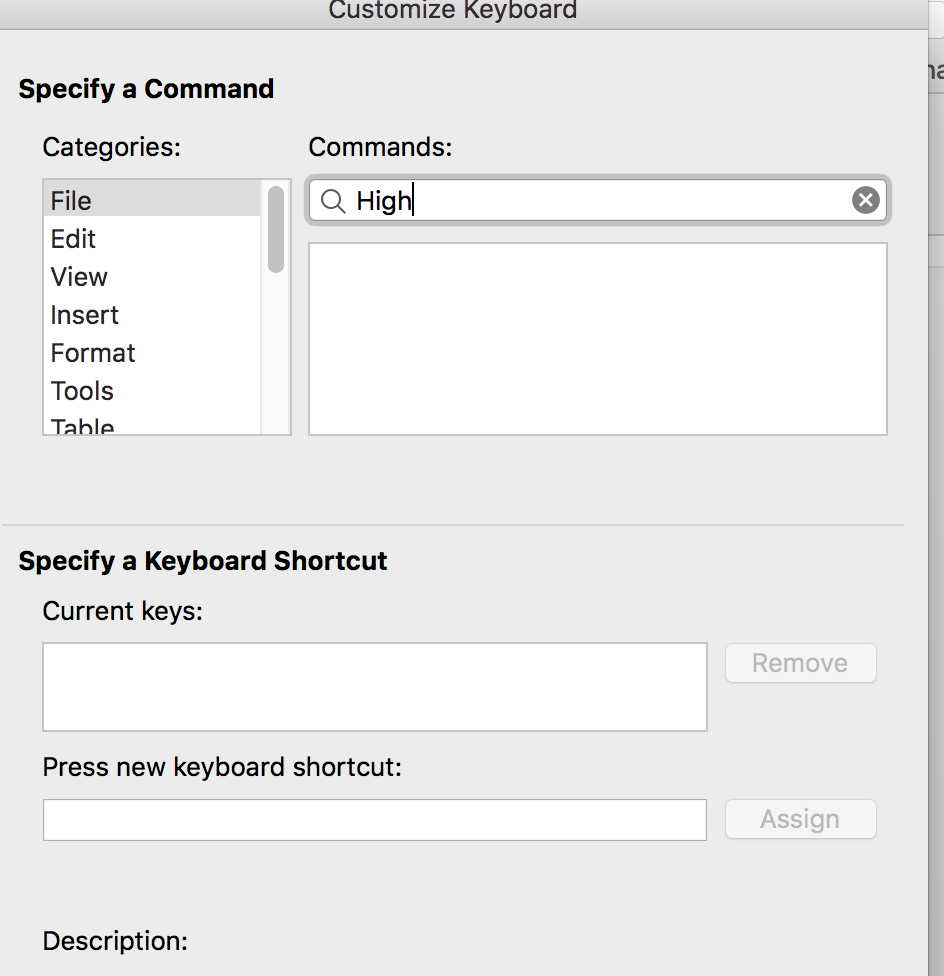The width and height of the screenshot is (944, 976).
Task: Pick the View category in the list
Action: click(x=79, y=277)
